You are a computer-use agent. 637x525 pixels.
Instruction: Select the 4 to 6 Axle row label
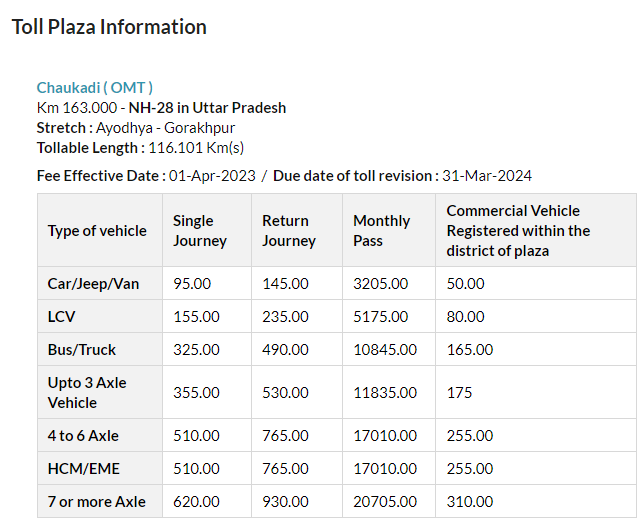(x=83, y=436)
